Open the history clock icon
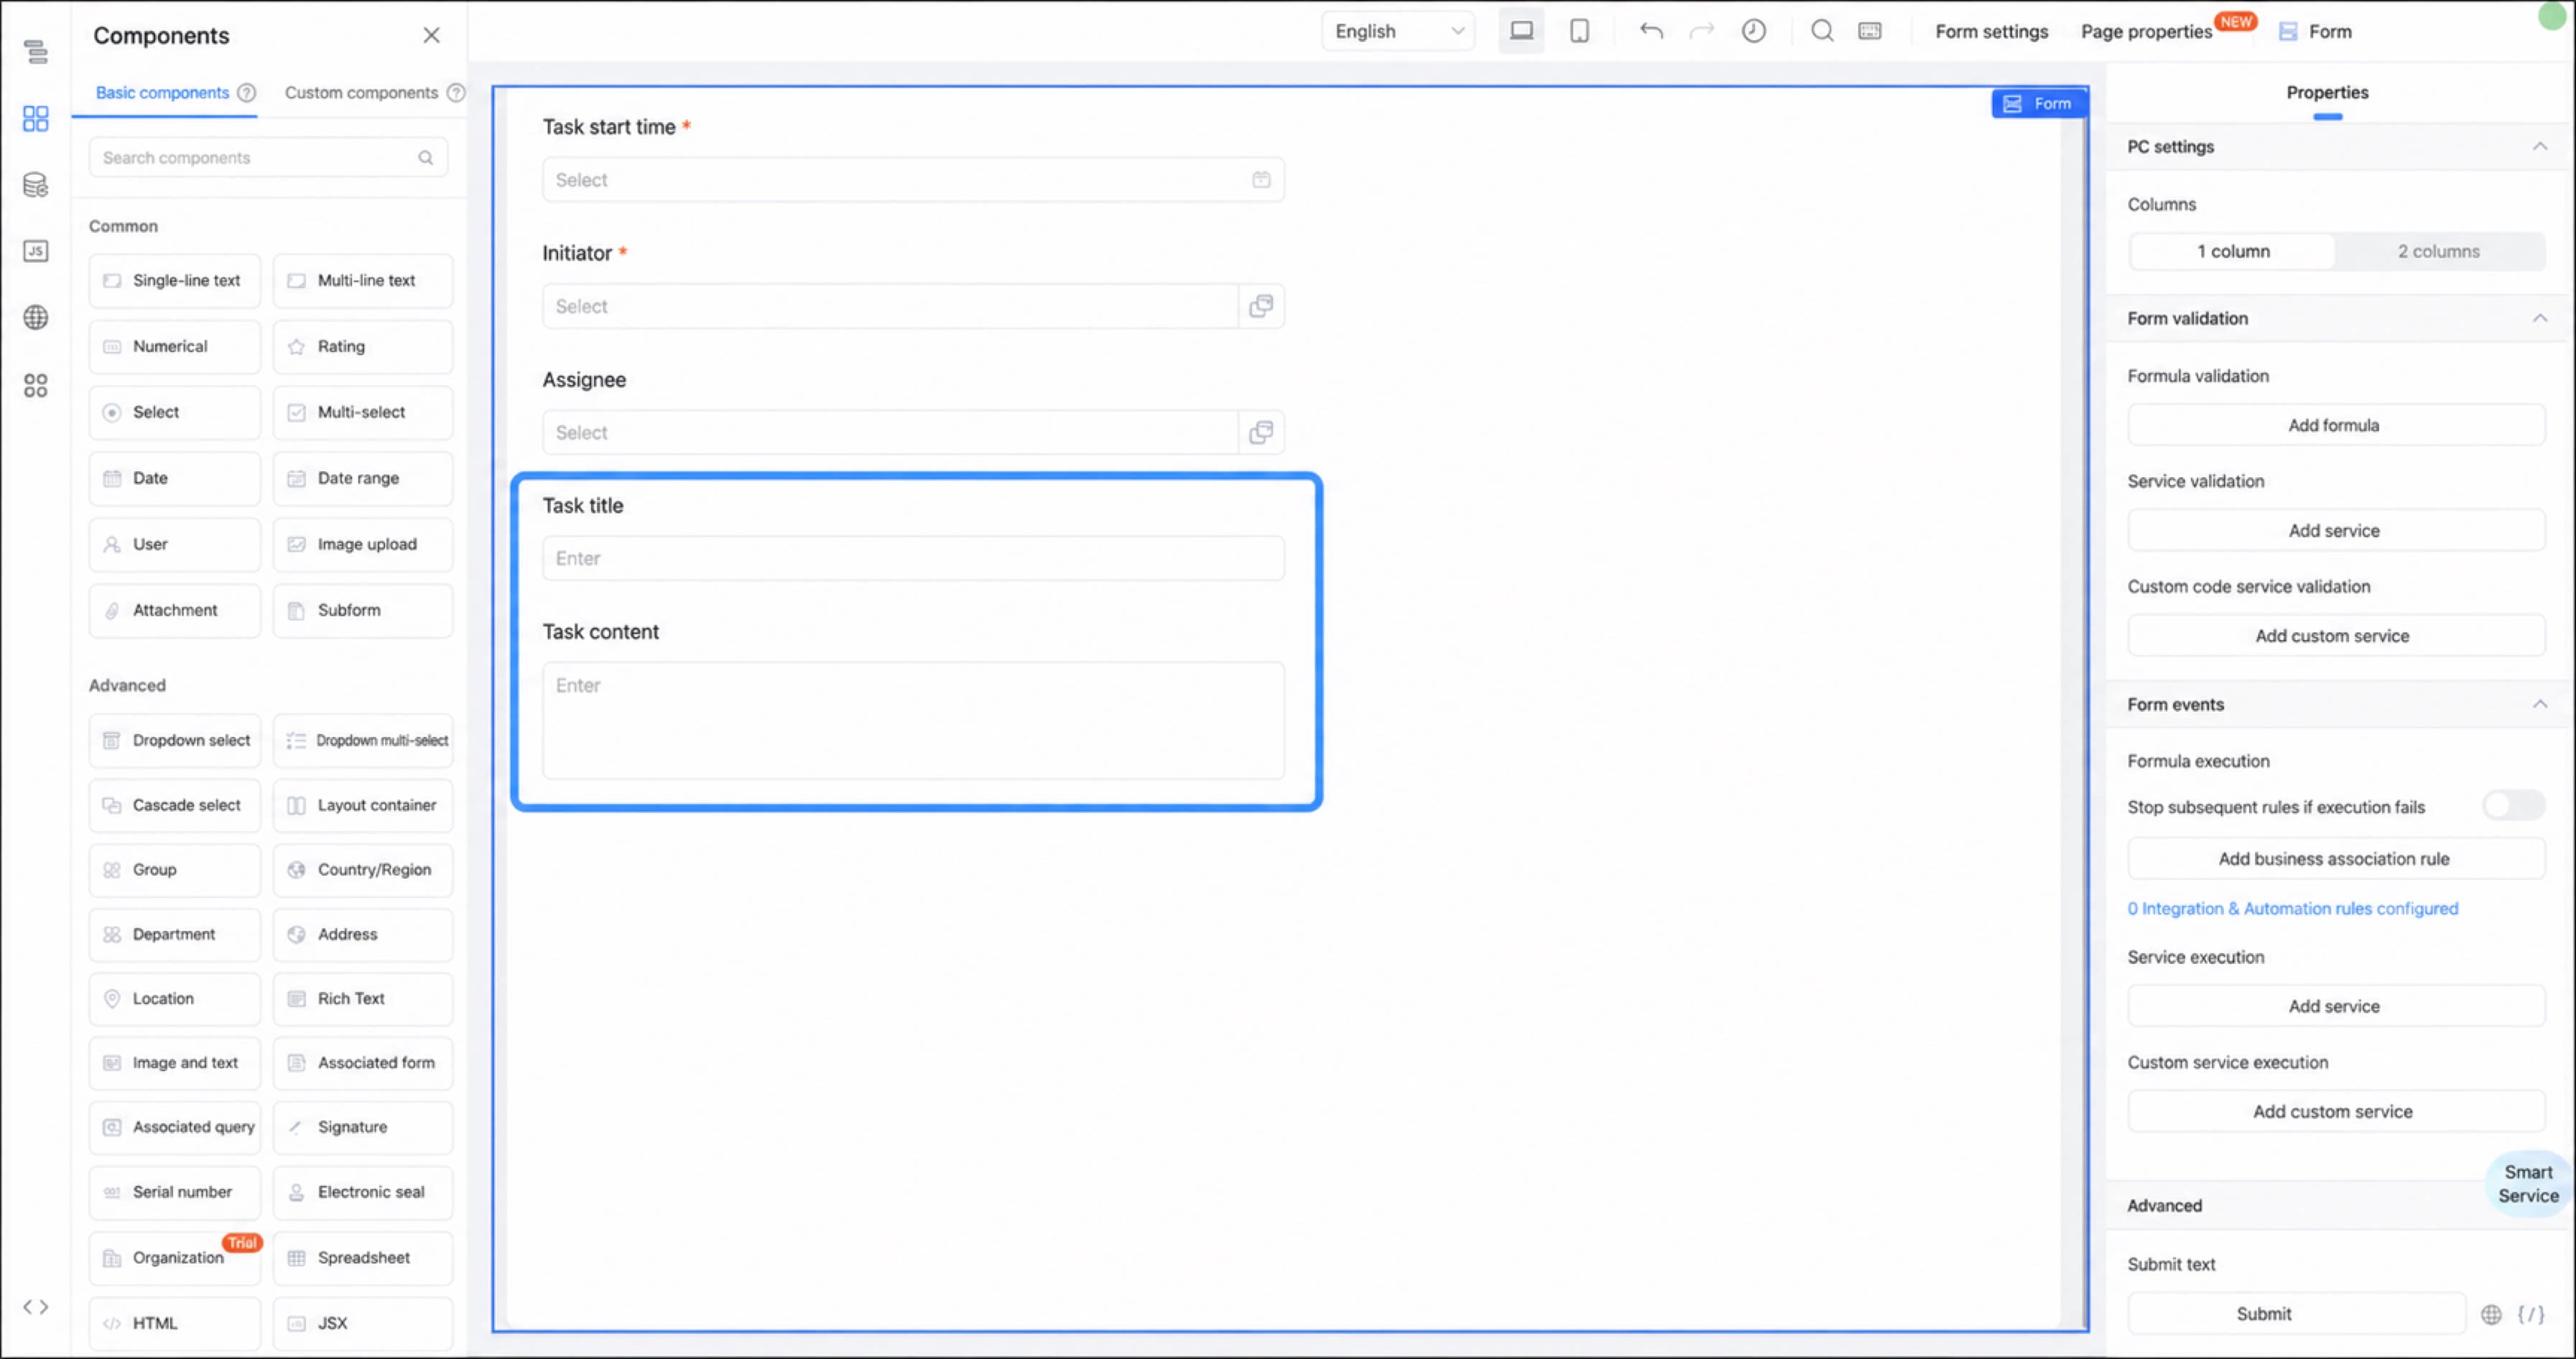This screenshot has height=1359, width=2576. click(x=1753, y=31)
